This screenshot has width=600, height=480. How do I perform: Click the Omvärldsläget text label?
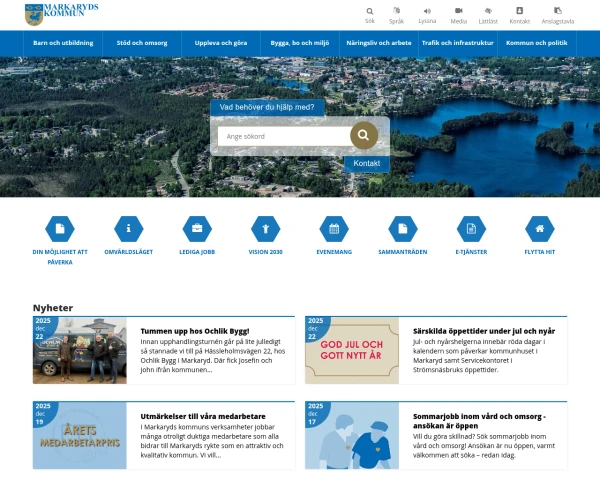pos(129,252)
